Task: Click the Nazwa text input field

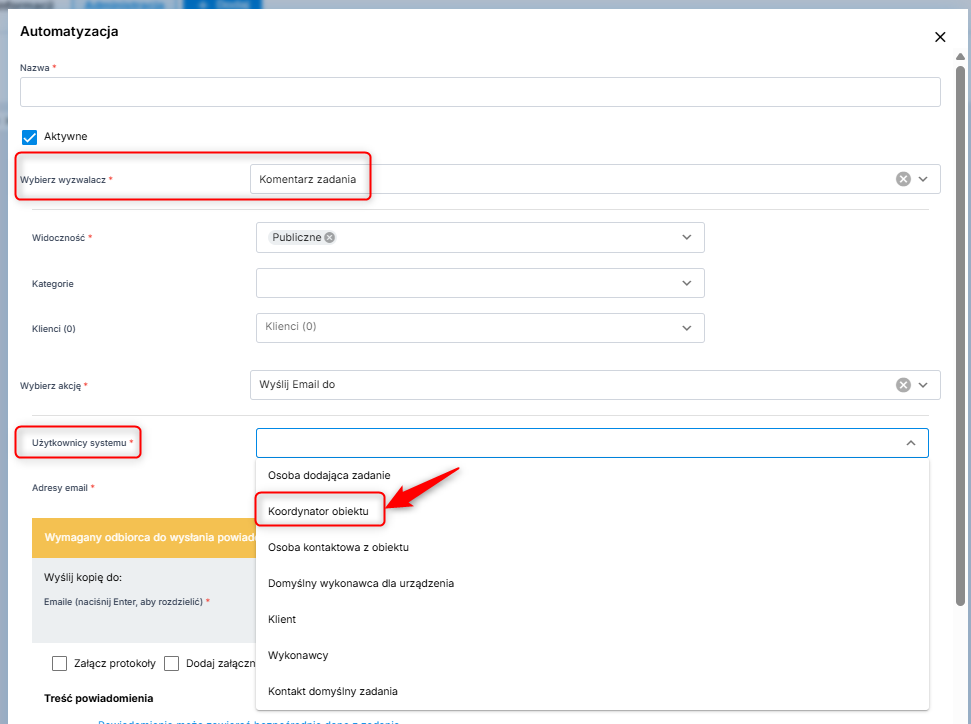Action: click(480, 92)
